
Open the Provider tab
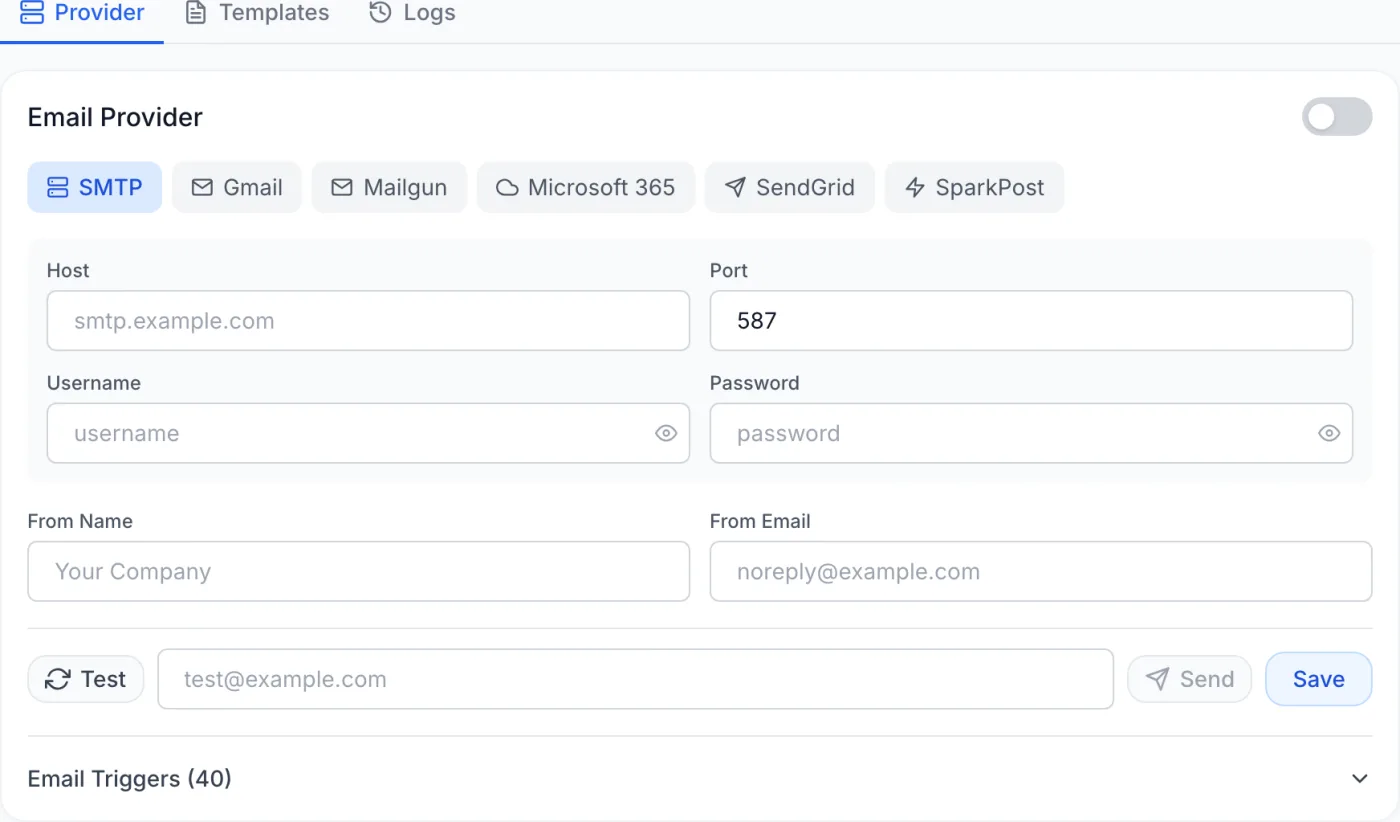click(82, 14)
